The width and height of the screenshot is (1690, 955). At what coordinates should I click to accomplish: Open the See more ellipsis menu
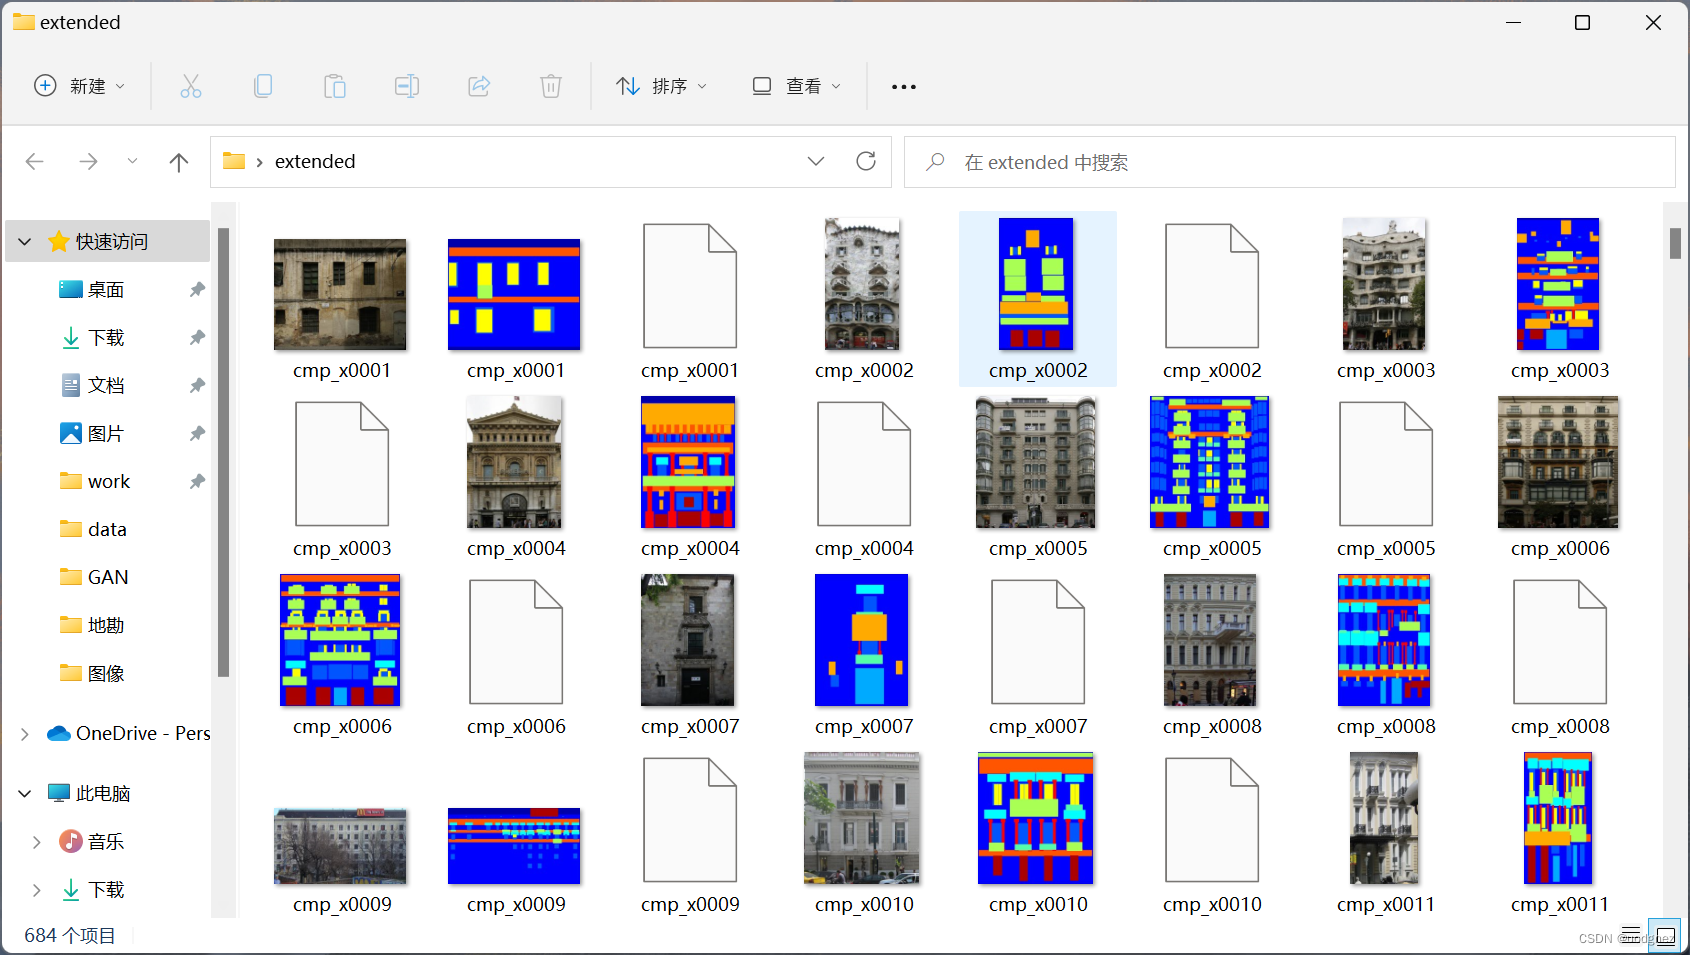tap(903, 86)
